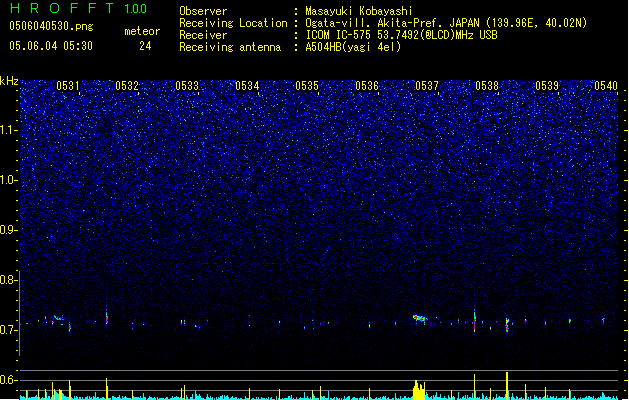Viewport: 629px width, 400px height.
Task: Click the 0532 time marker
Action: [127, 86]
